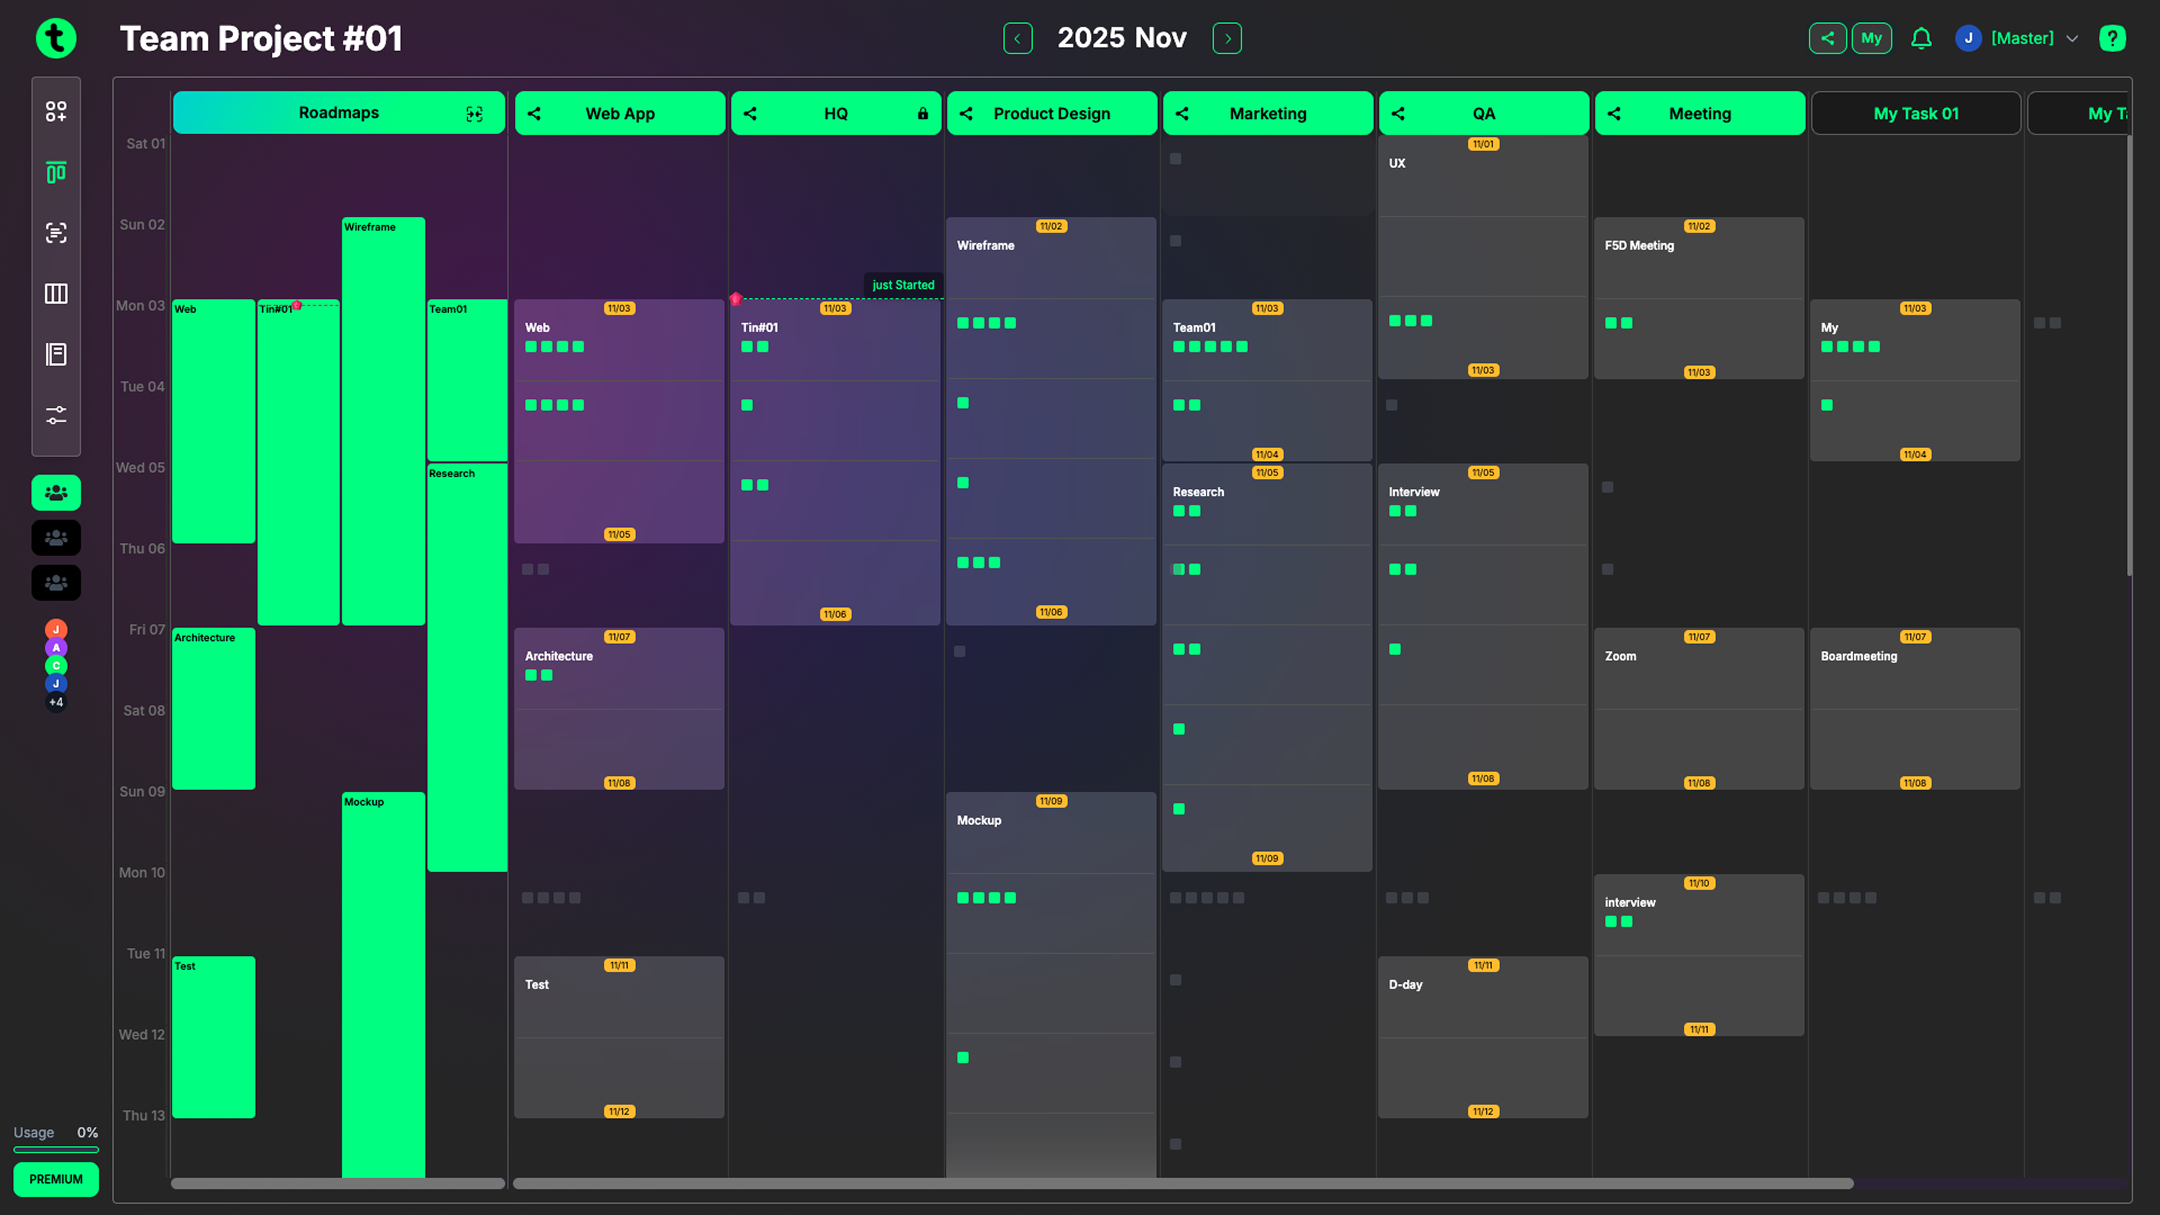
Task: Open the help question mark icon
Action: tap(2112, 38)
